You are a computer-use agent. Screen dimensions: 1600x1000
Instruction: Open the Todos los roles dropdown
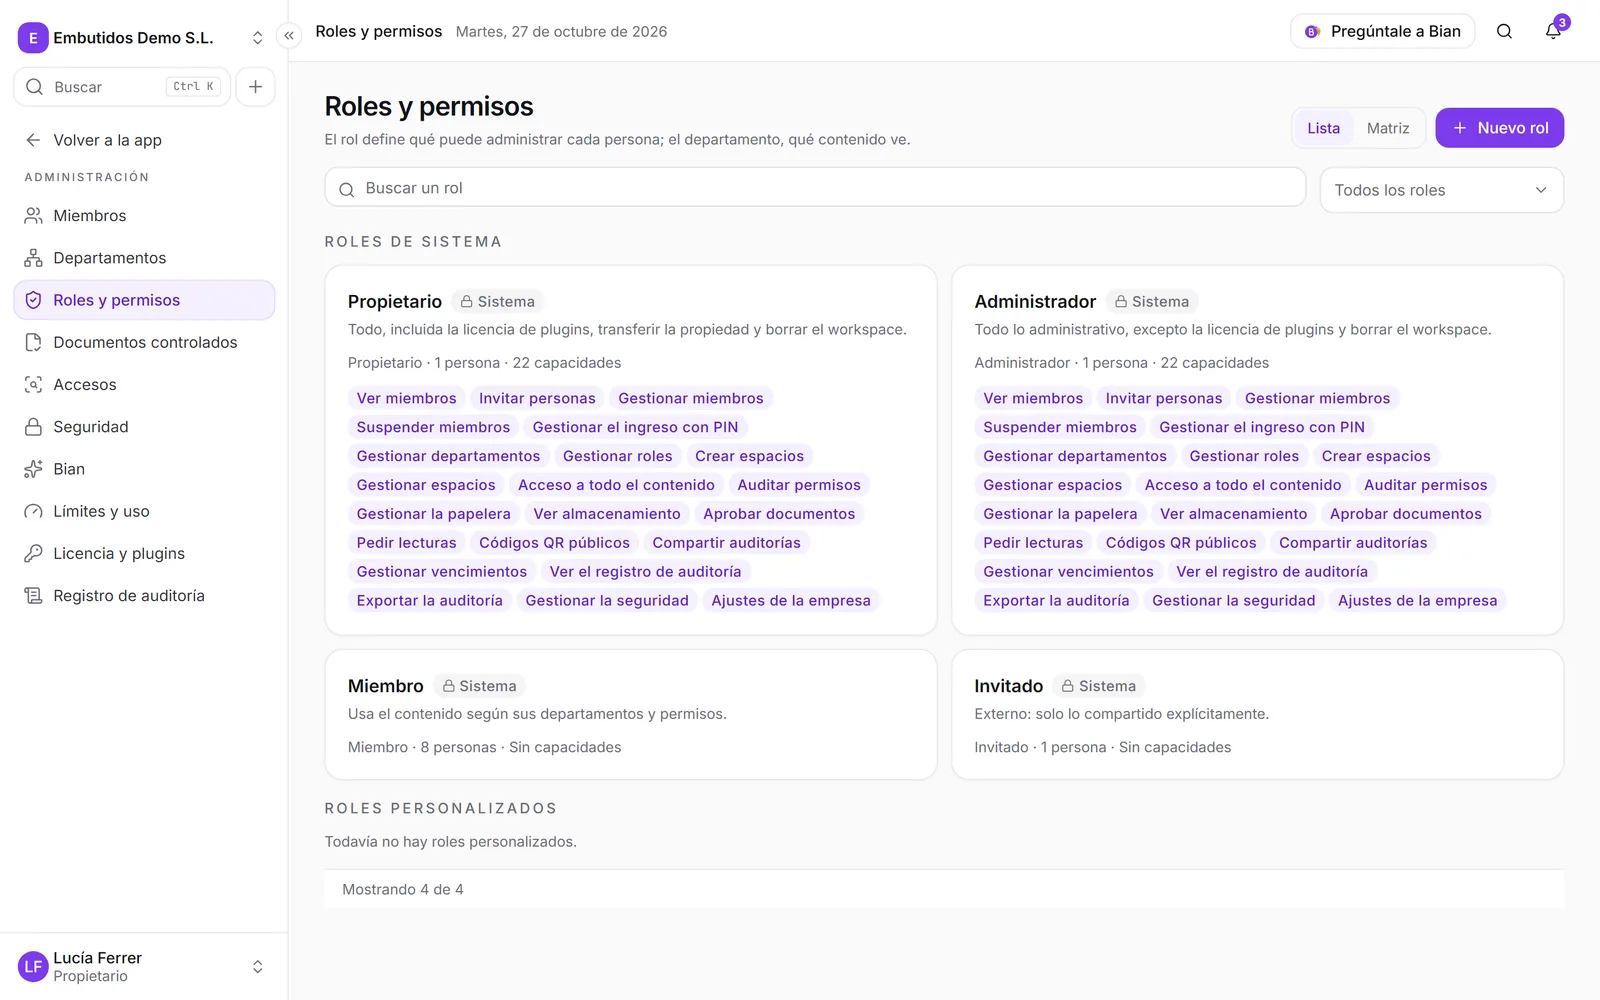tap(1441, 190)
